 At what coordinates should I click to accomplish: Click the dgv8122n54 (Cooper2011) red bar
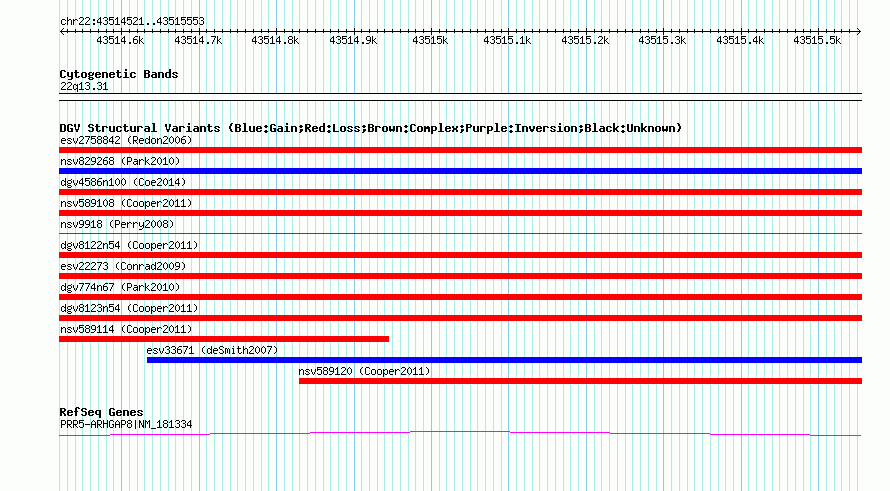460,255
